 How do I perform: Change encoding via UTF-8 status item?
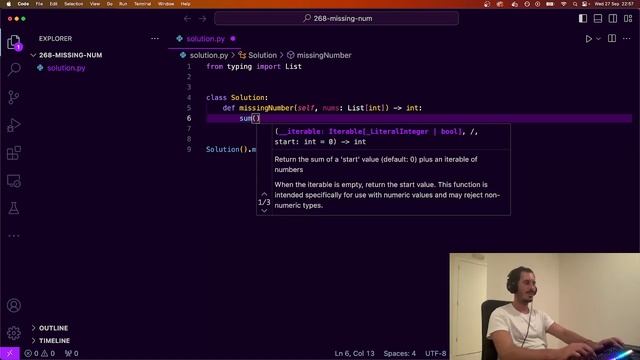(x=436, y=353)
